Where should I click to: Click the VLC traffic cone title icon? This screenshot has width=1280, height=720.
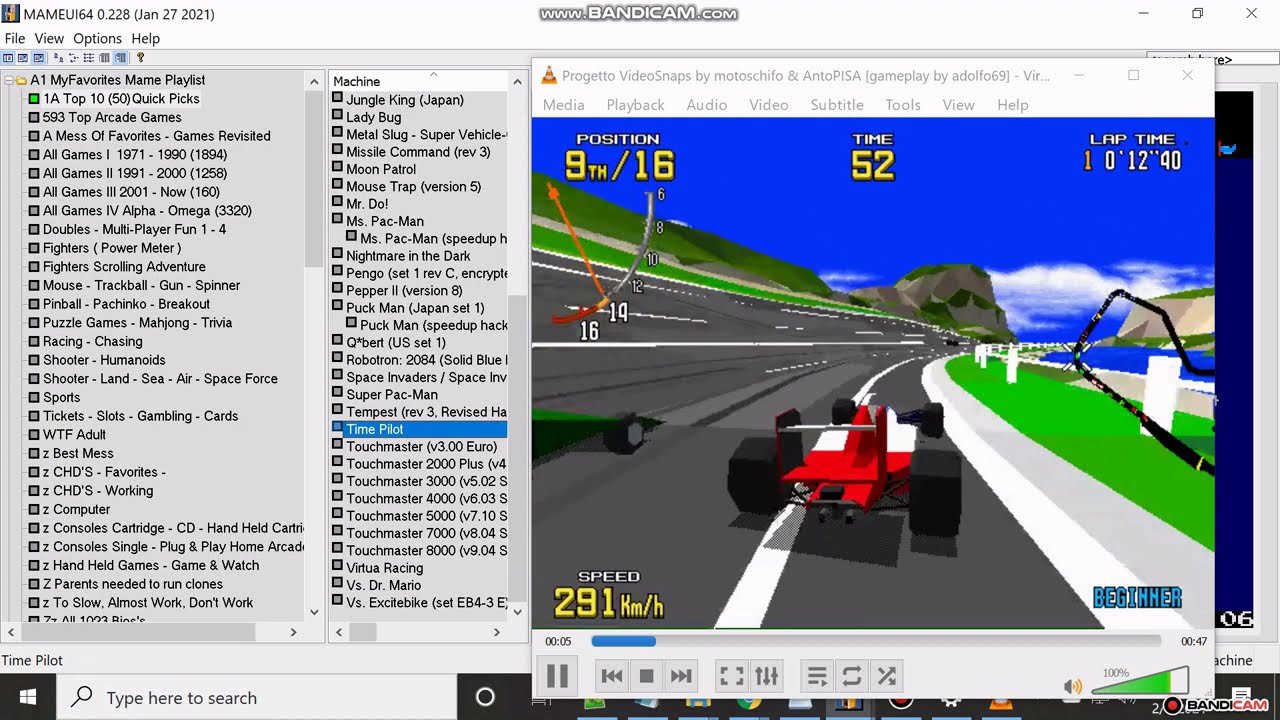click(x=549, y=75)
